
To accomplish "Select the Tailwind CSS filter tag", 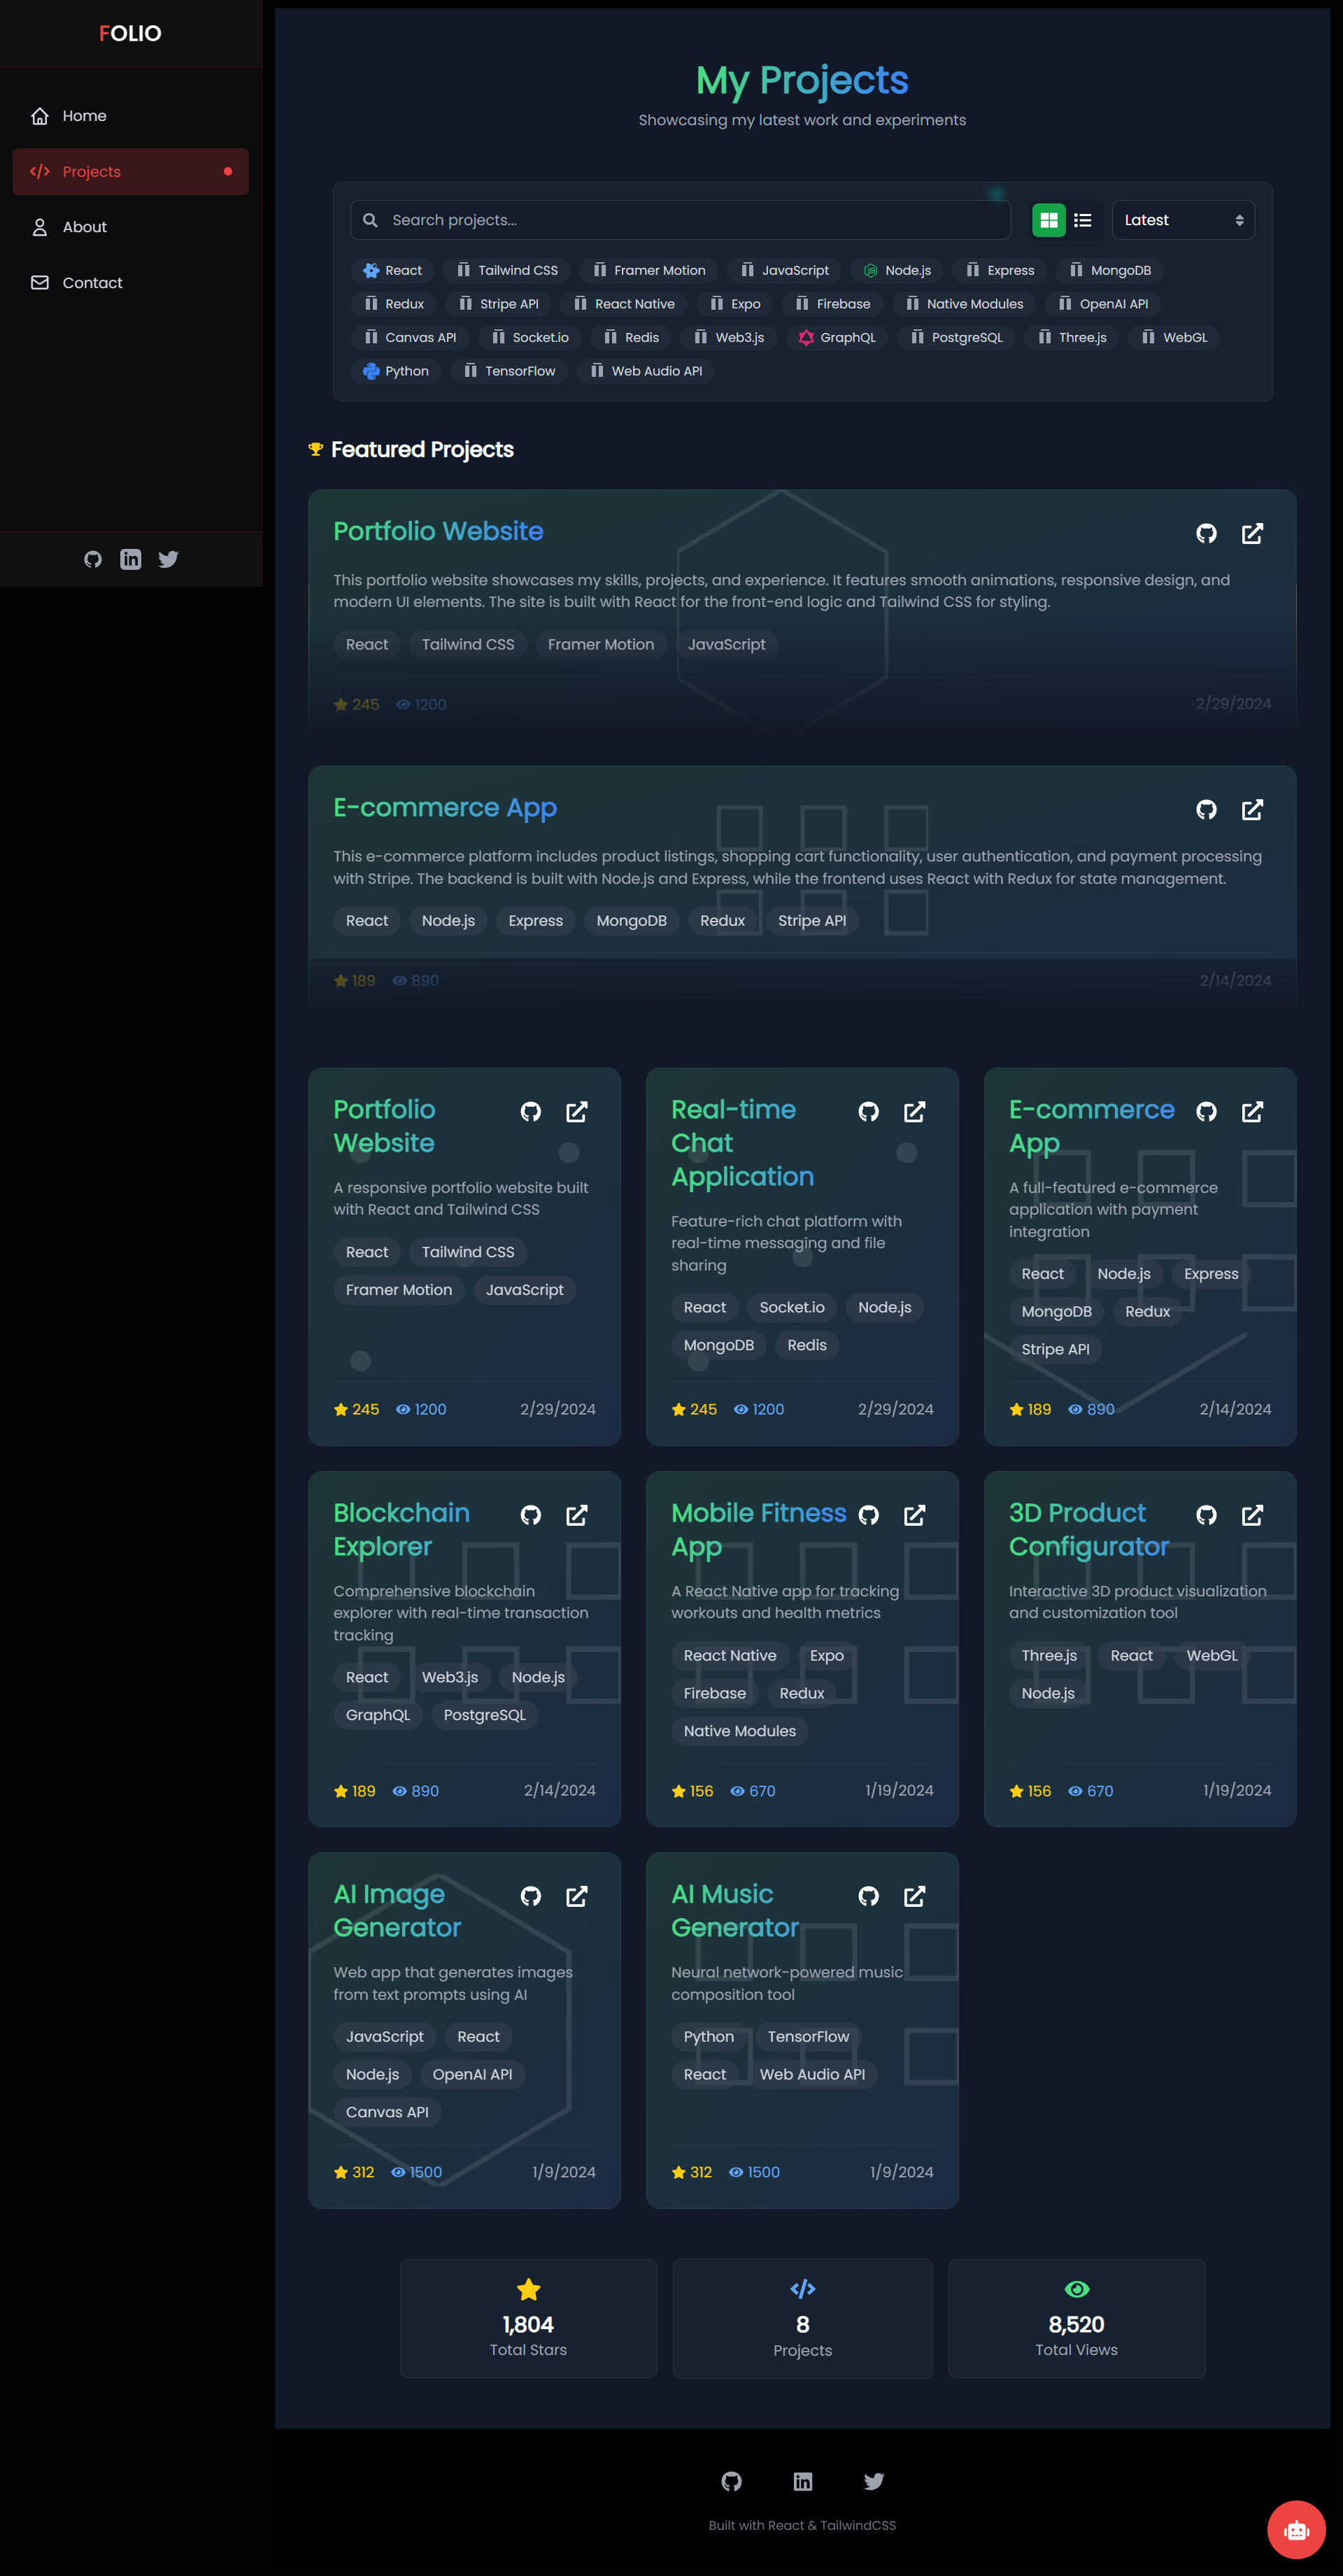I will pyautogui.click(x=507, y=270).
